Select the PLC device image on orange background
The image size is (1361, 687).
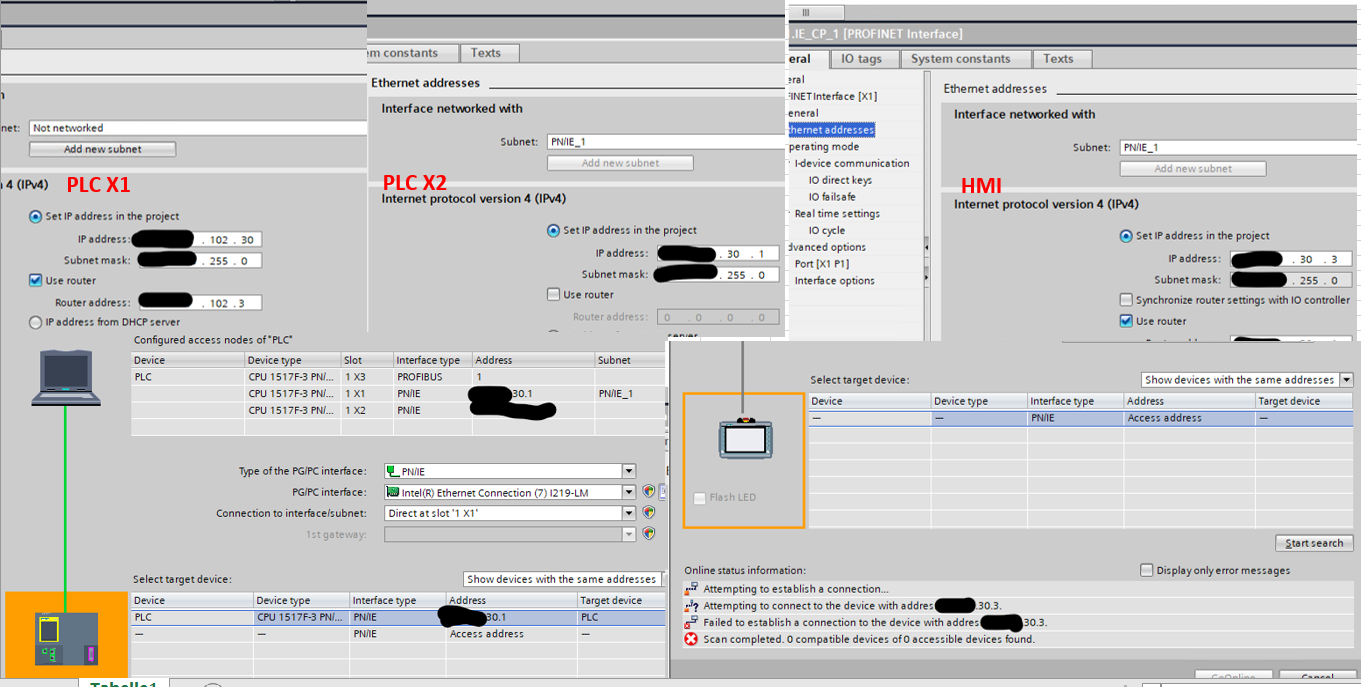point(67,638)
